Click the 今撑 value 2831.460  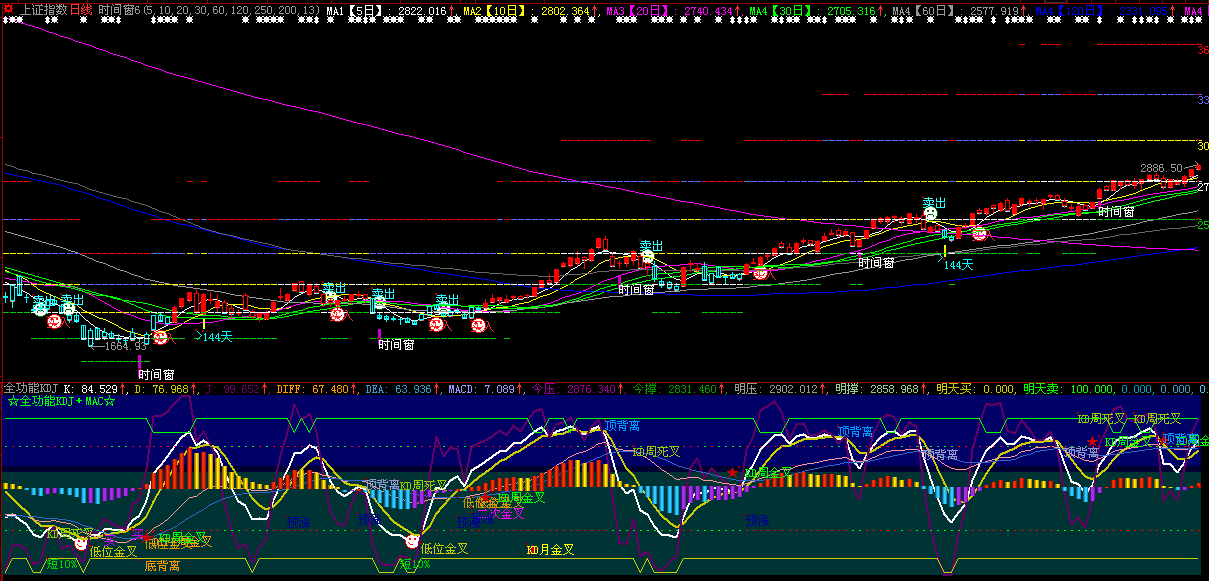[x=692, y=388]
